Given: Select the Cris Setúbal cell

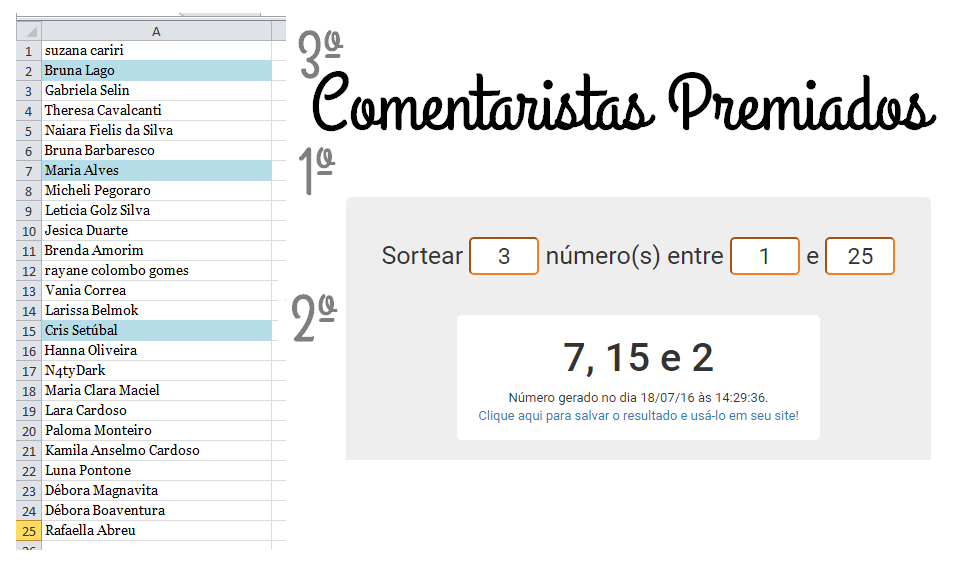Looking at the screenshot, I should point(156,331).
